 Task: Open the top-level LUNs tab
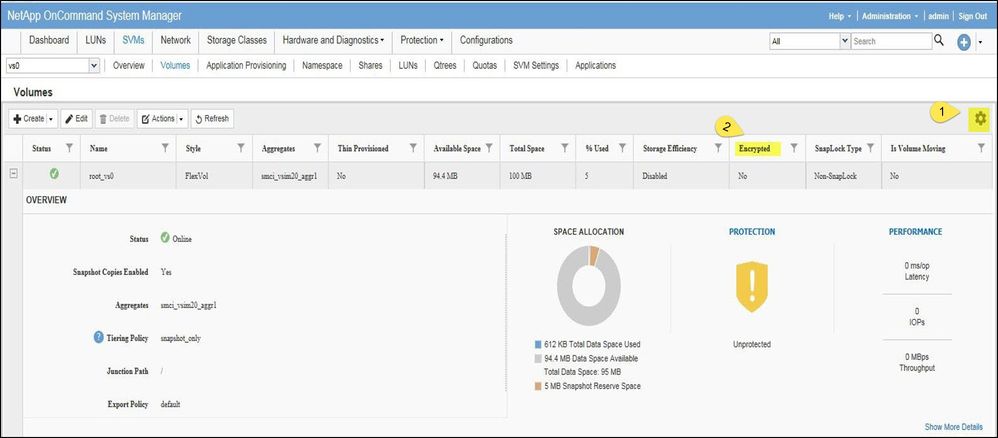(95, 40)
